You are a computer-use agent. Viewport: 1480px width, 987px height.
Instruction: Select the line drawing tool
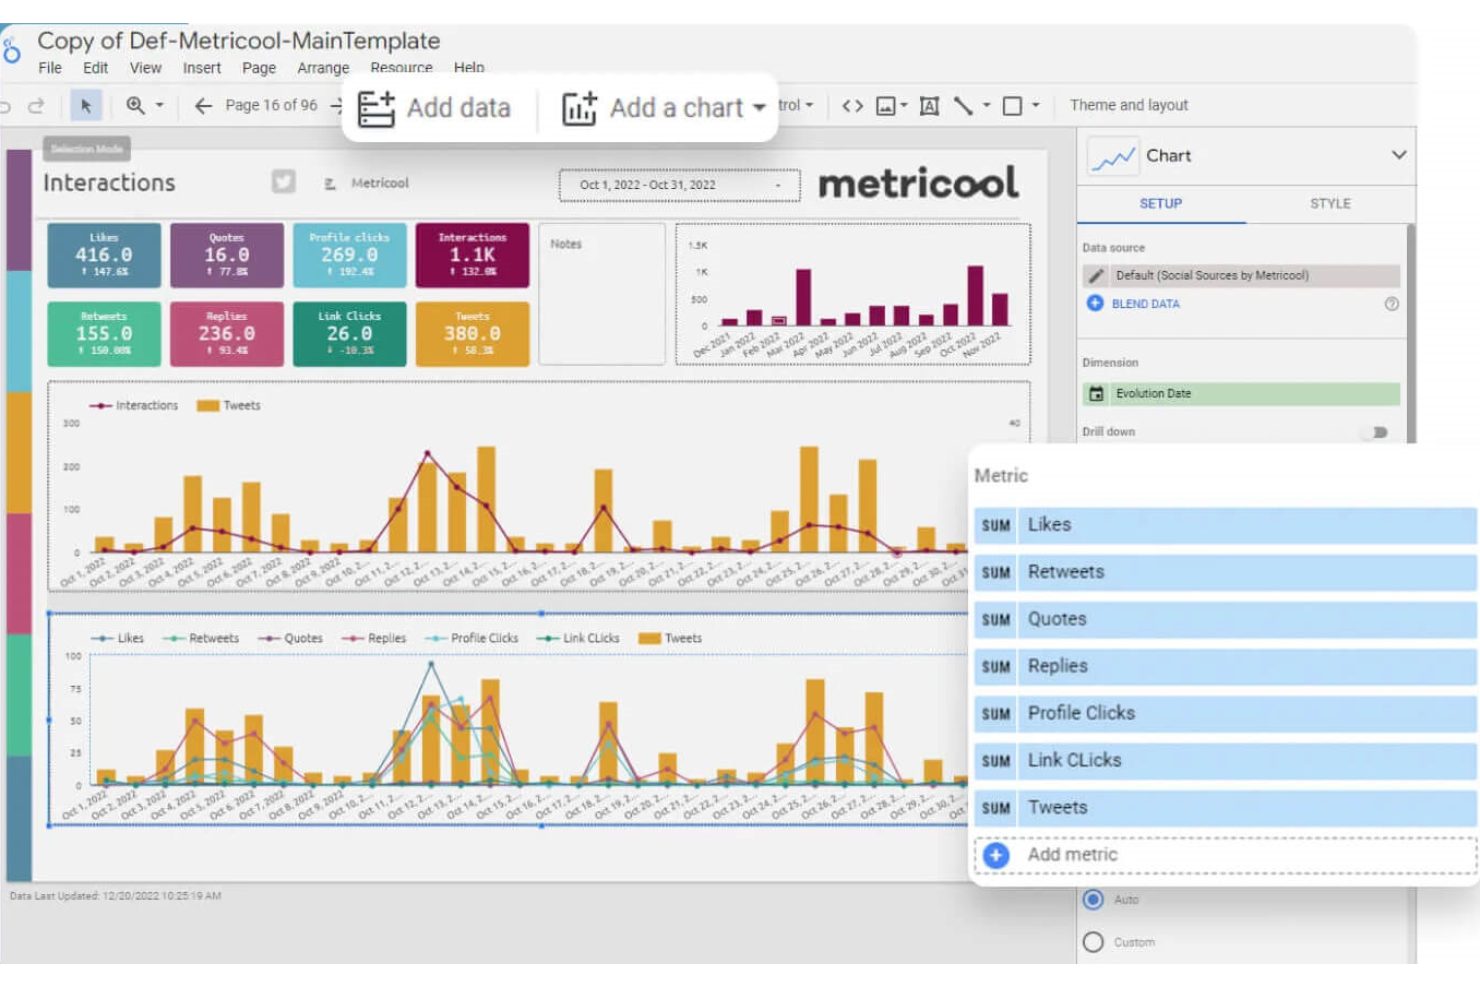[963, 104]
